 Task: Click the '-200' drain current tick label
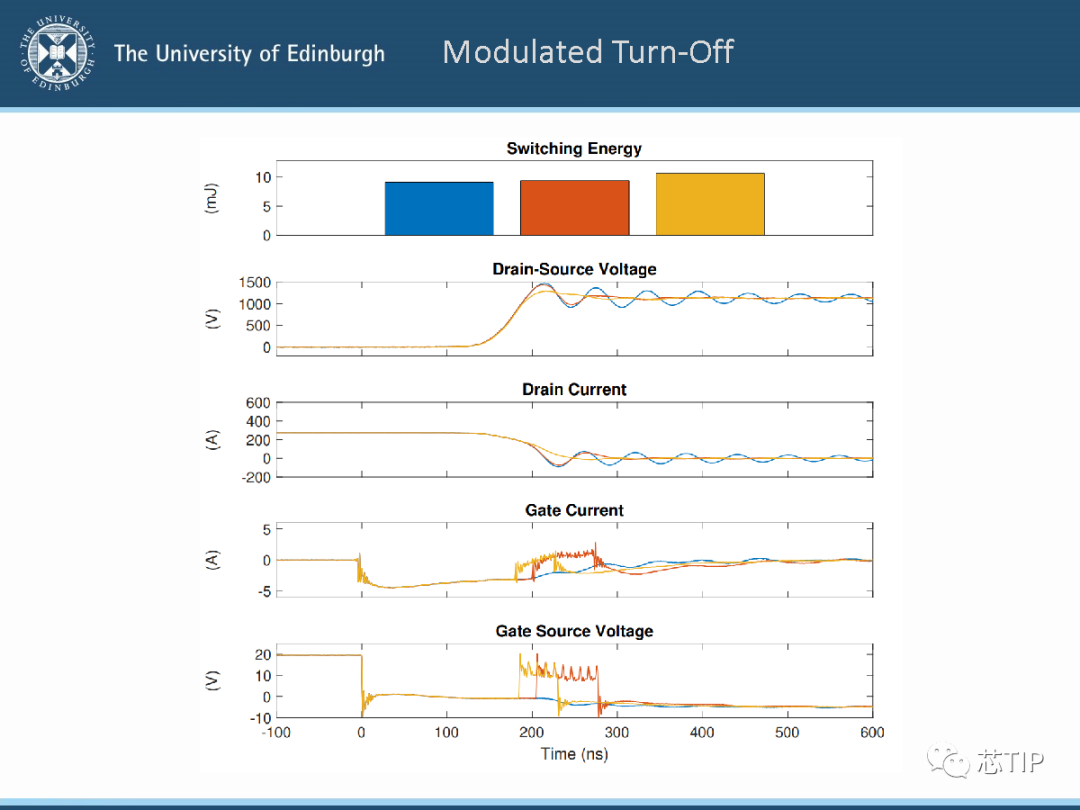point(256,477)
